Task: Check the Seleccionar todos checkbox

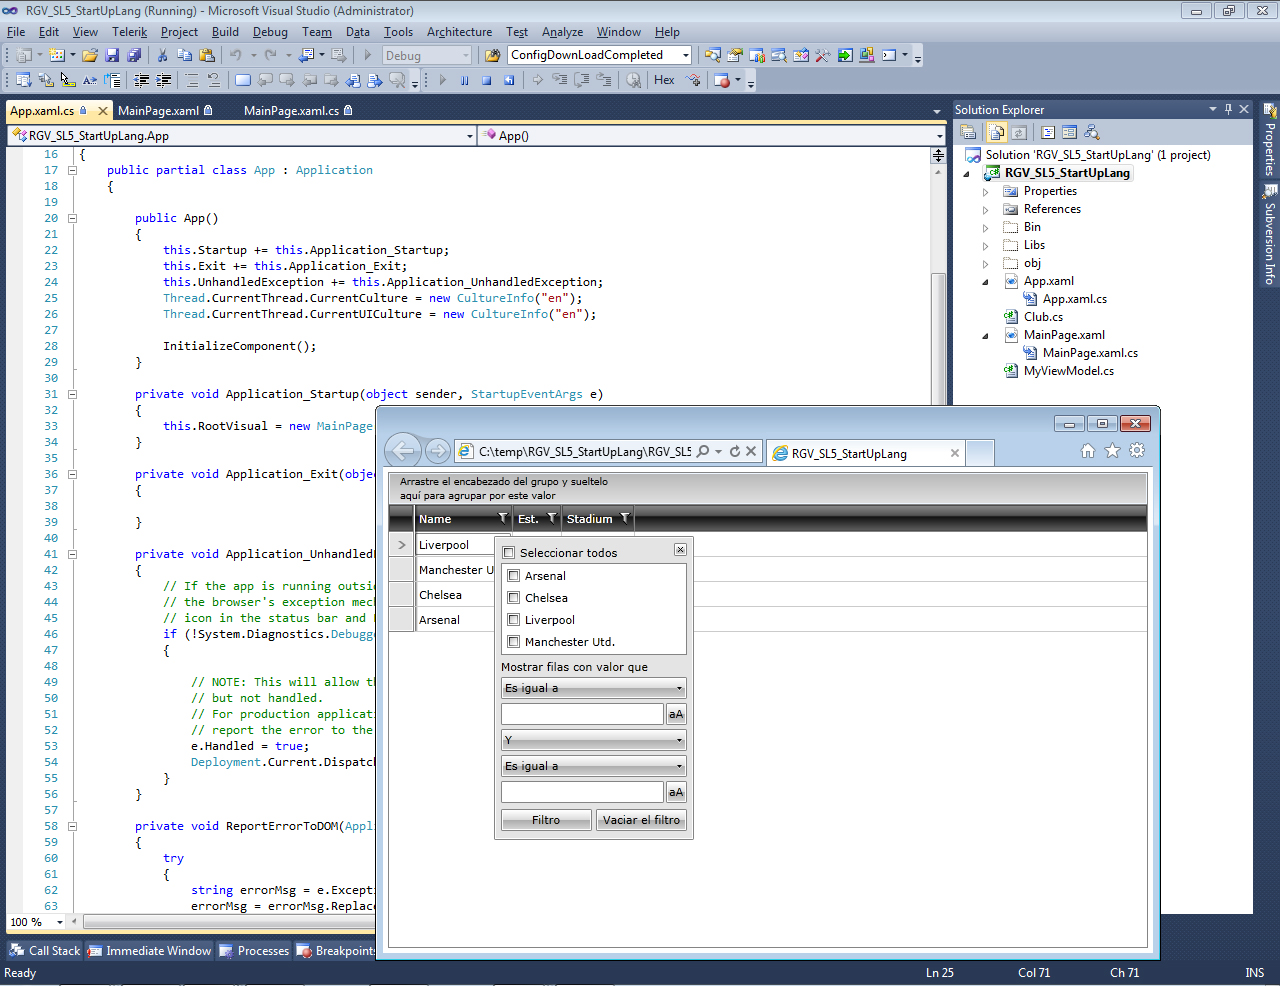Action: click(x=508, y=553)
